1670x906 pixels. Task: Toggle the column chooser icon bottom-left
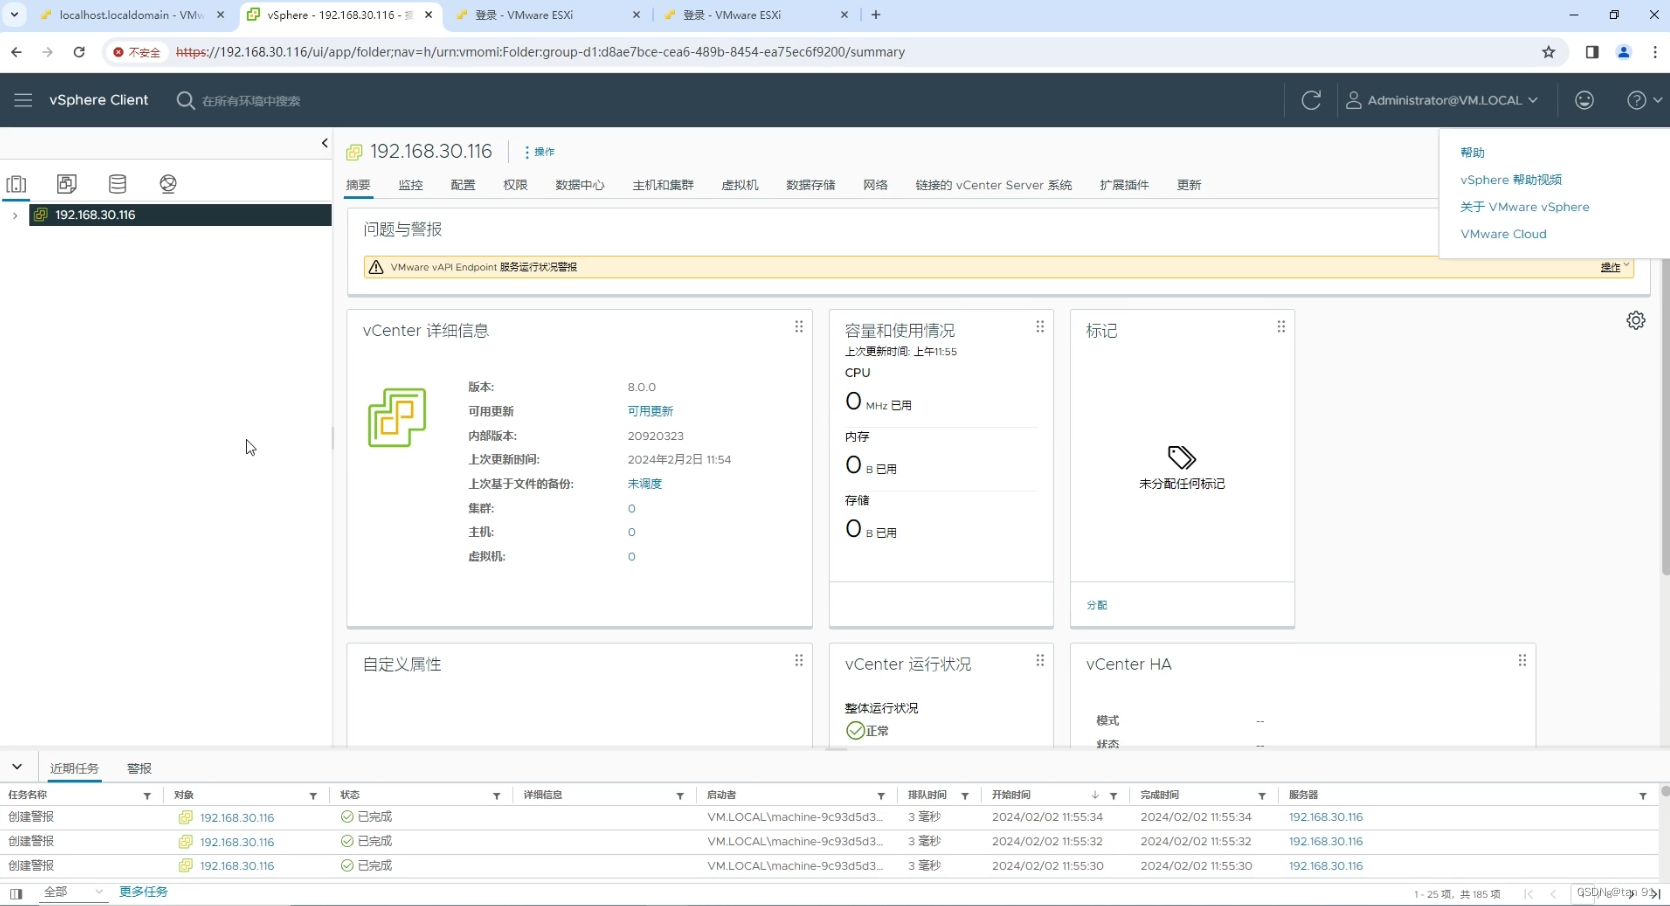(16, 893)
